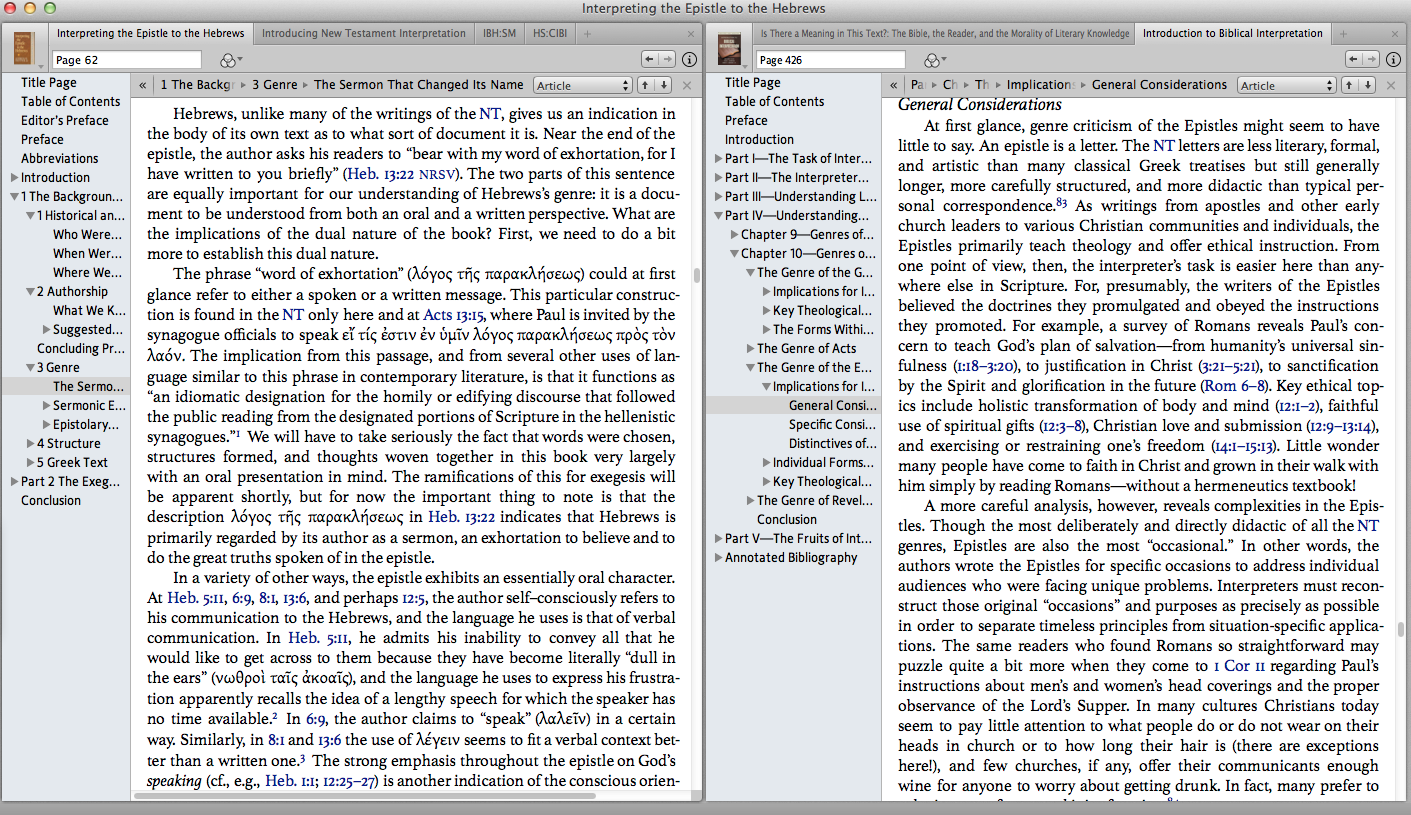1411x815 pixels.
Task: Go back in Biblical Interpretation panel history
Action: [1353, 60]
